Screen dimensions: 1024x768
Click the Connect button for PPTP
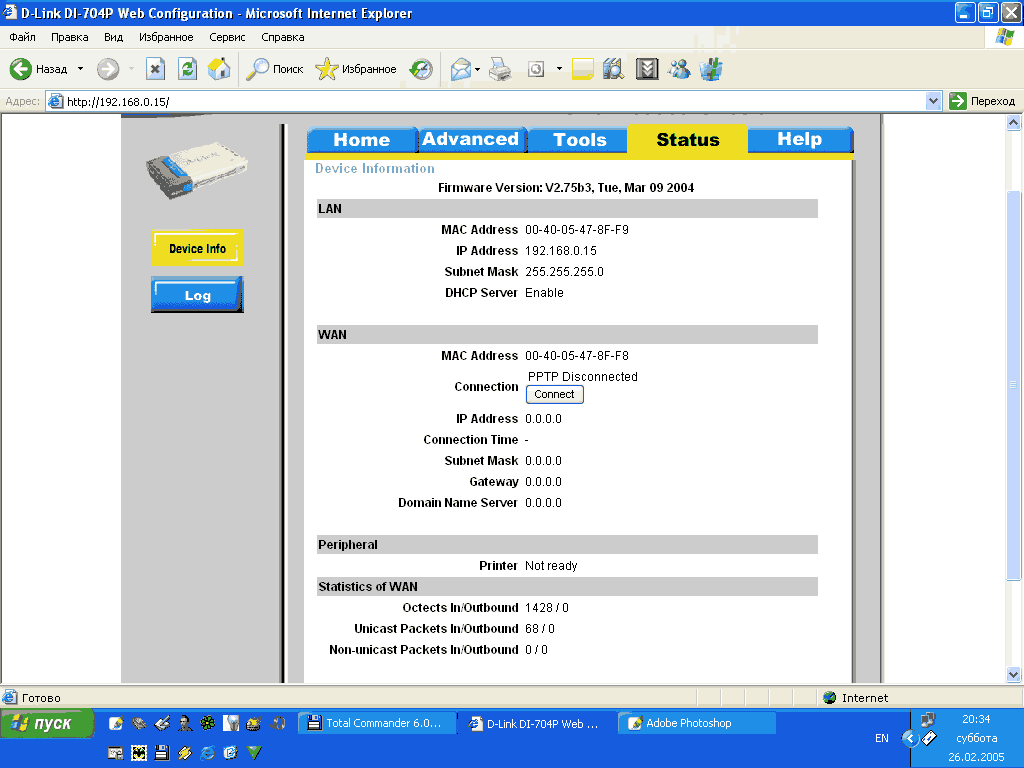point(554,394)
